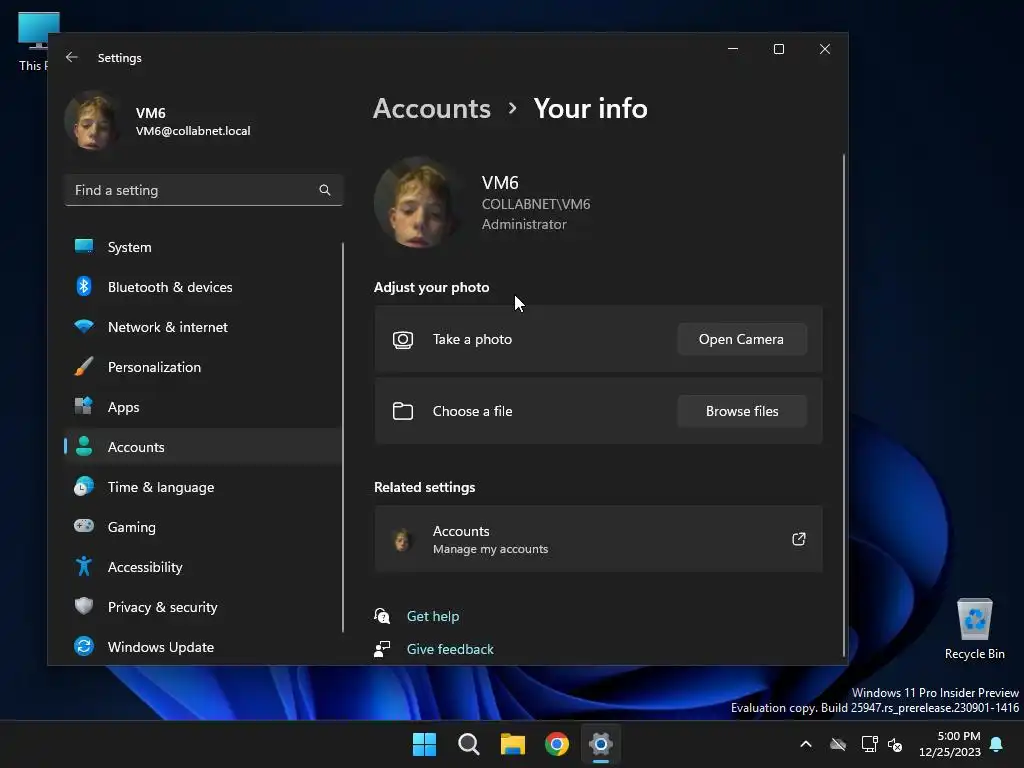Screen dimensions: 1024x768
Task: Click the folder icon beside Choose a file
Action: [403, 411]
